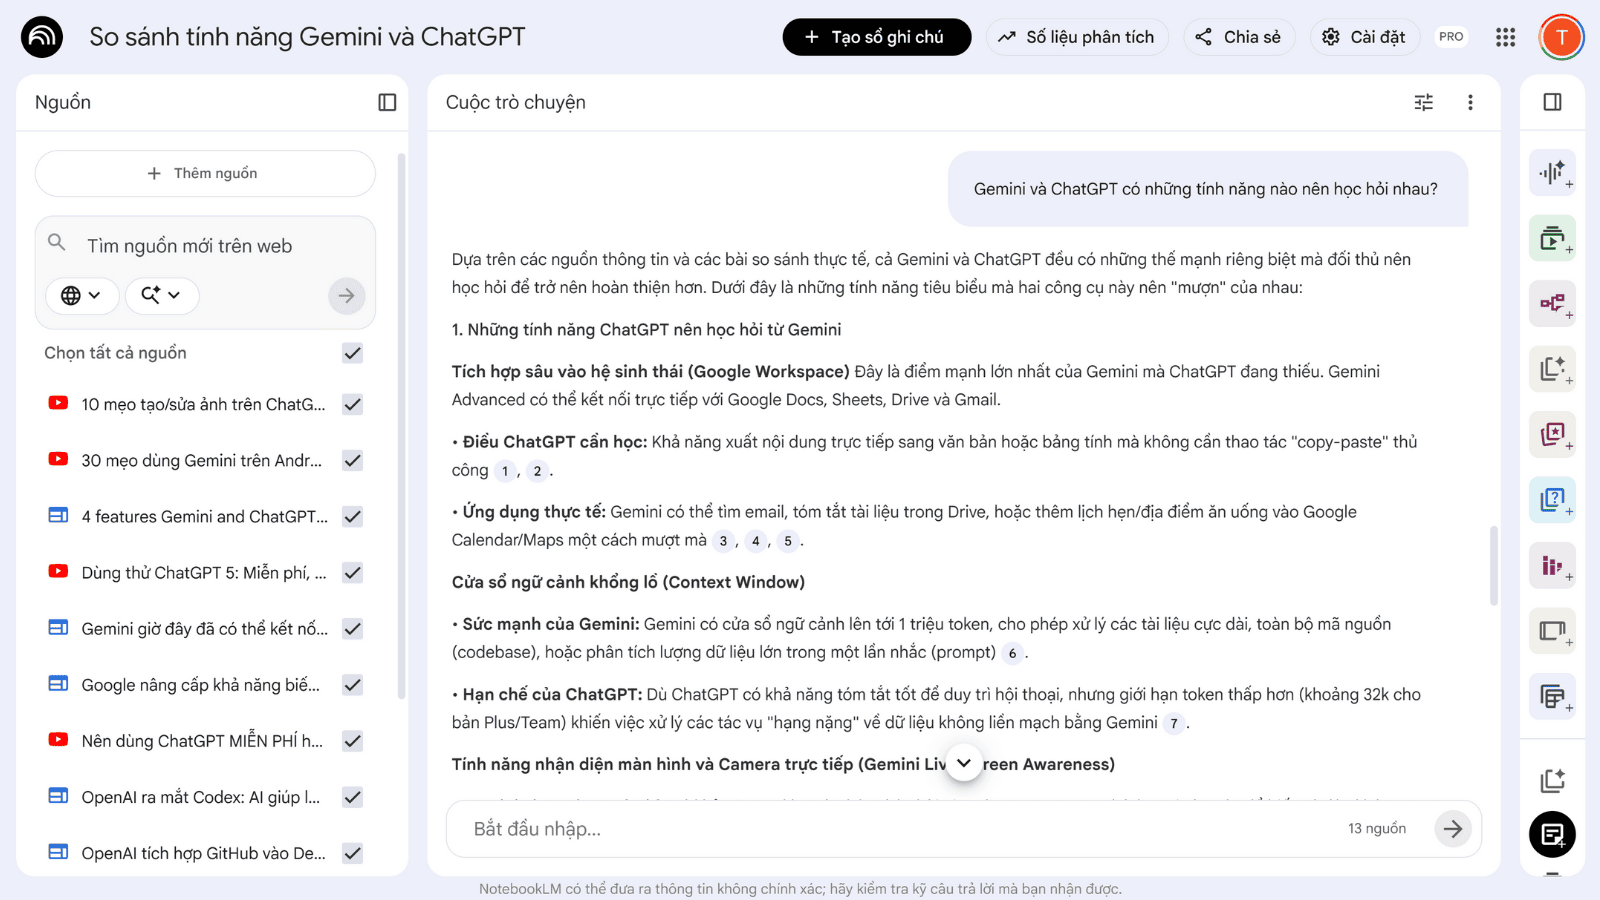1600x900 pixels.
Task: Open the Flashcards tool icon
Action: tap(1552, 435)
